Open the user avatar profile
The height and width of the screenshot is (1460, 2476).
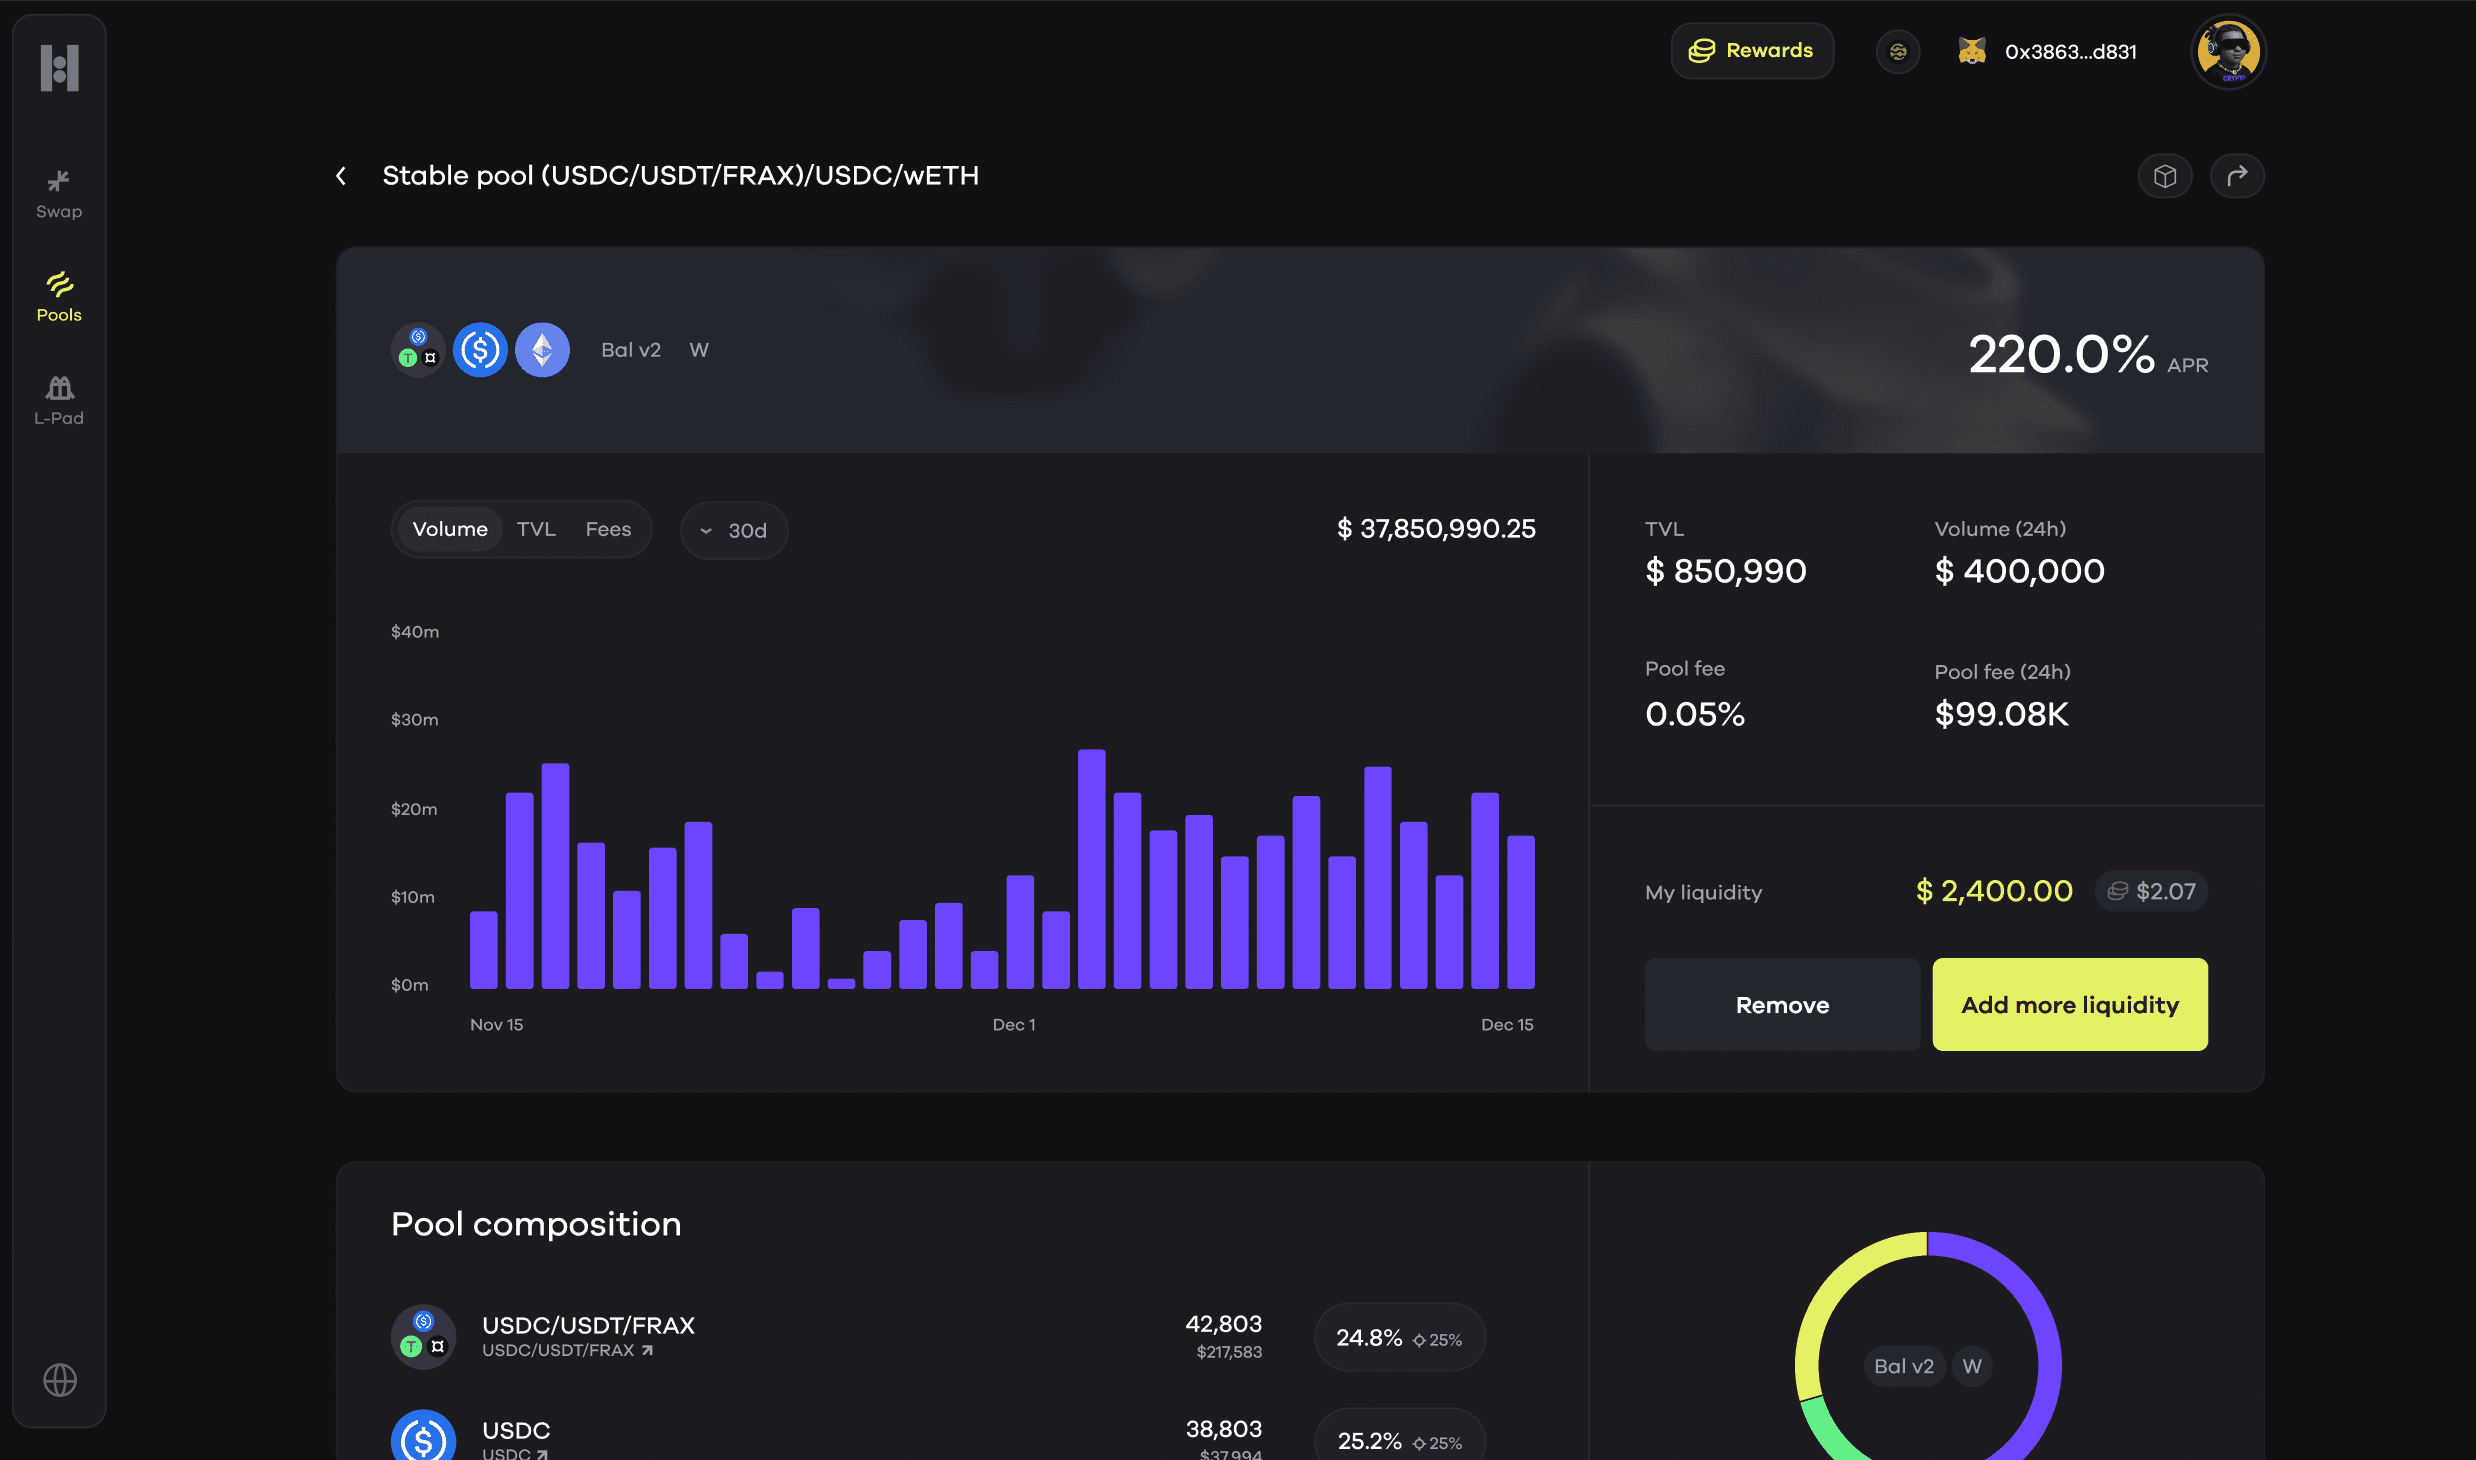click(2228, 51)
